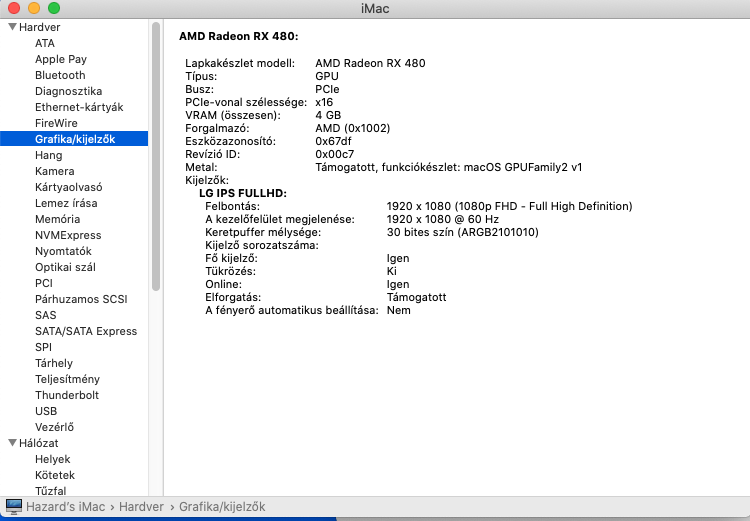Select Bluetooth in the sidebar

click(60, 75)
